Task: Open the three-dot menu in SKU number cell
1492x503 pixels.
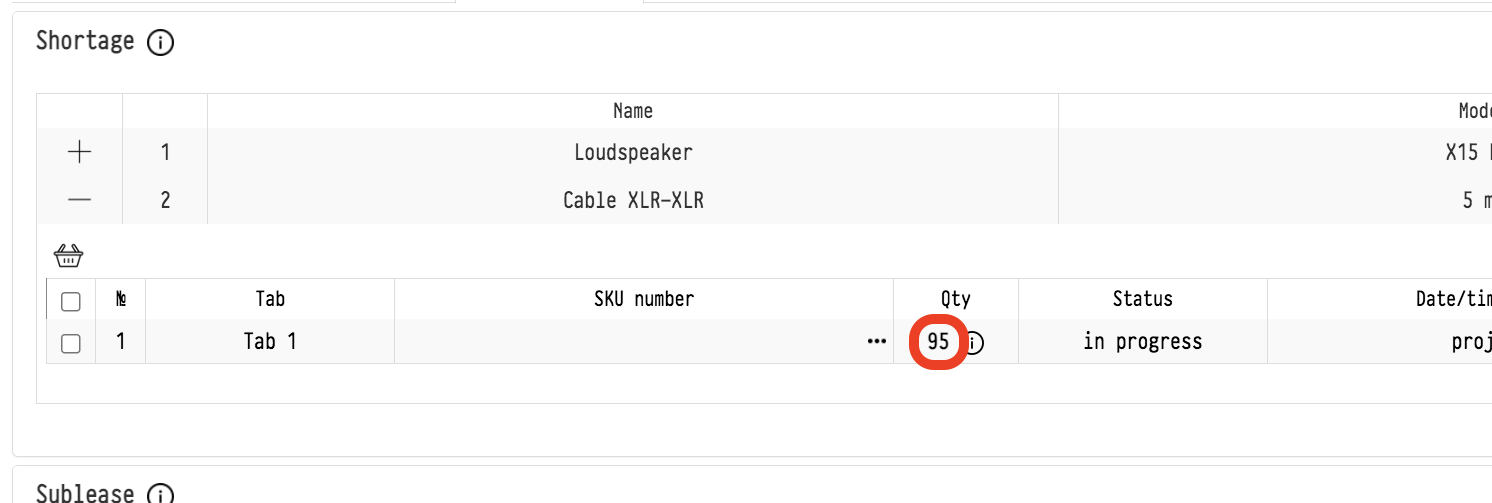Action: [877, 342]
